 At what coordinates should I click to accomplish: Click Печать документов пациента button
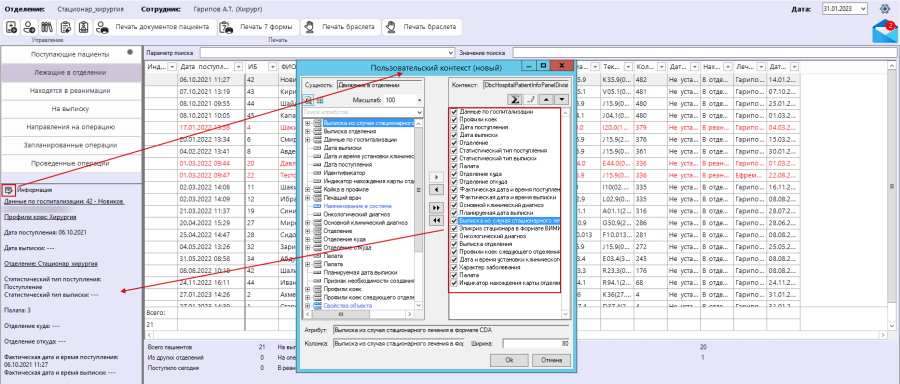(x=155, y=27)
